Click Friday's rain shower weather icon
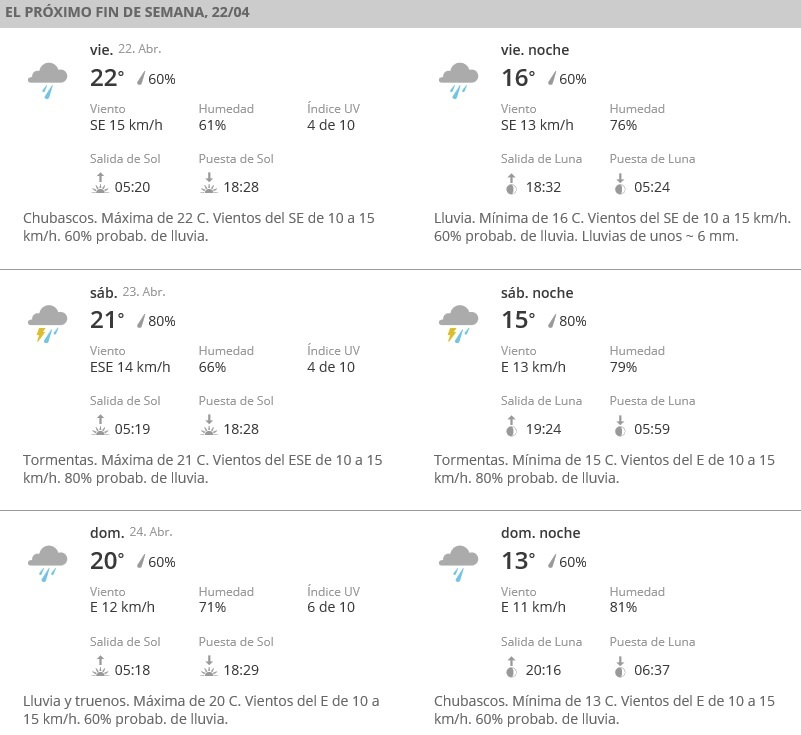 pos(47,79)
